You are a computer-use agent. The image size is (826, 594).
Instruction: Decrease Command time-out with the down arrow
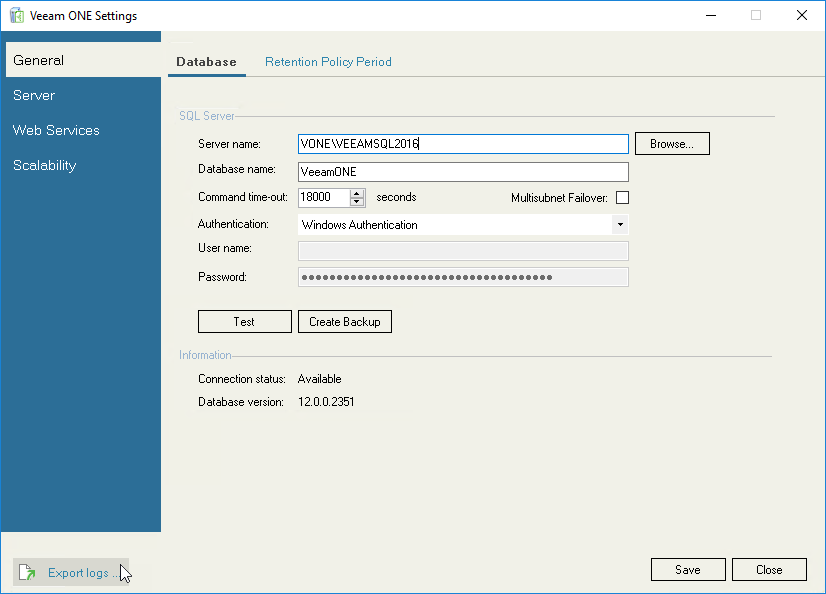(x=356, y=201)
